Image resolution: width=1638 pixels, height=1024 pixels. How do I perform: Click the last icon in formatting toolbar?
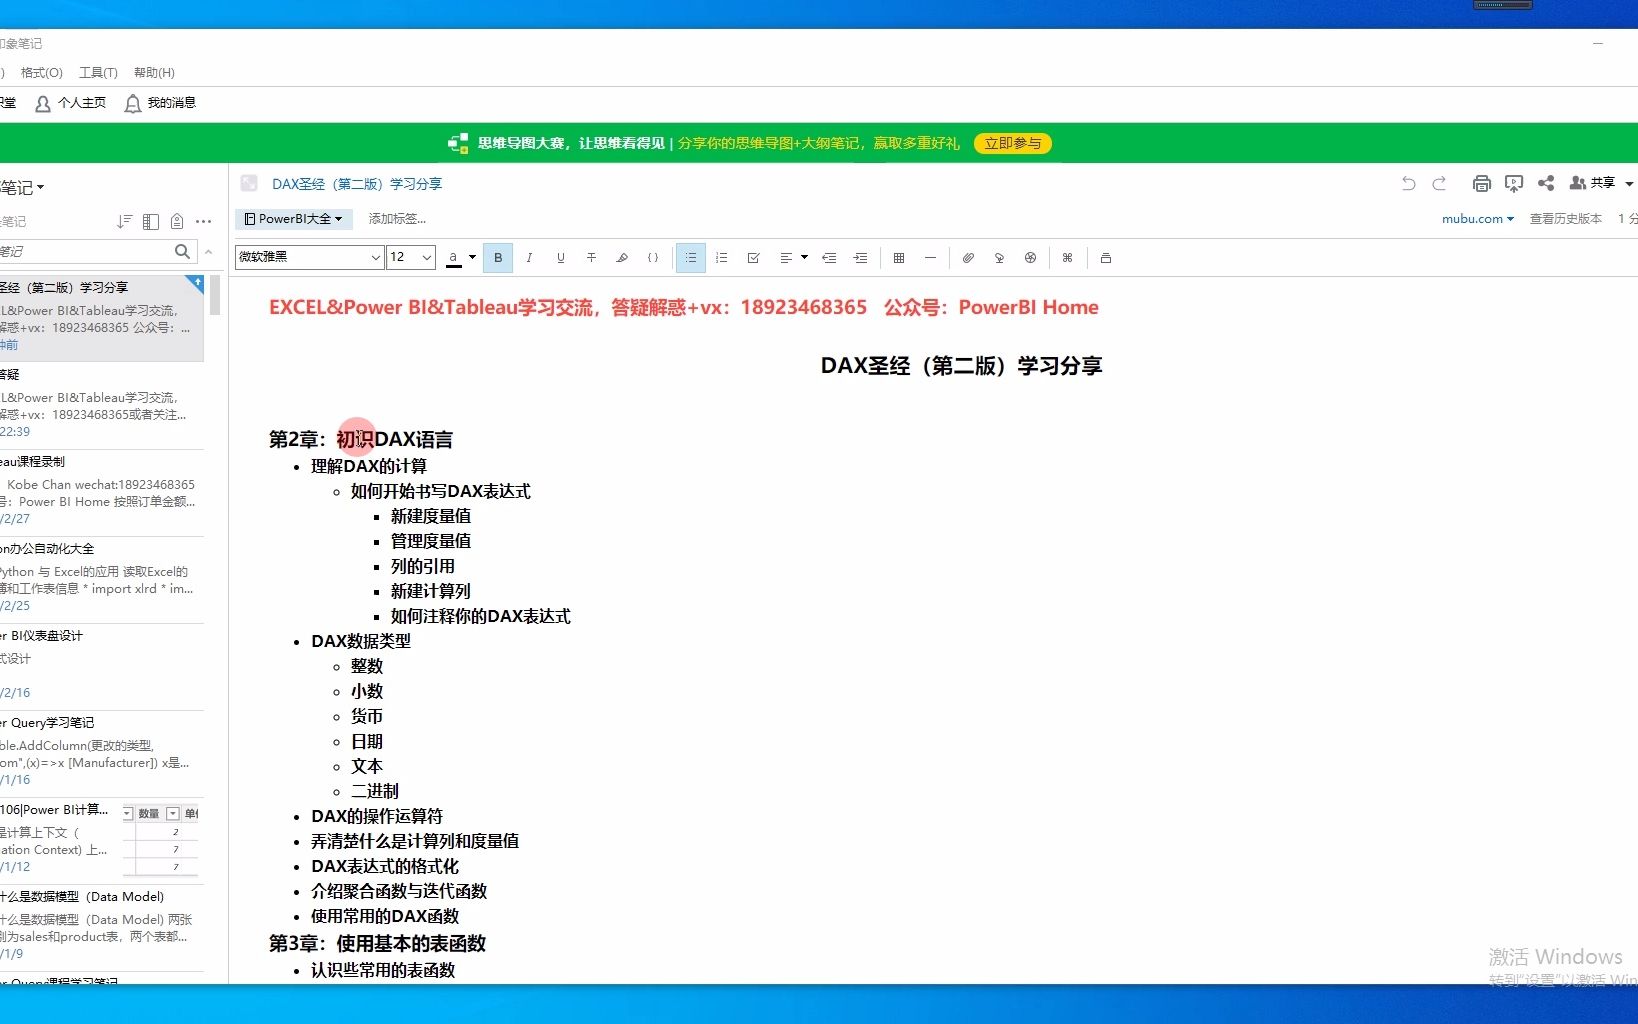pyautogui.click(x=1105, y=258)
